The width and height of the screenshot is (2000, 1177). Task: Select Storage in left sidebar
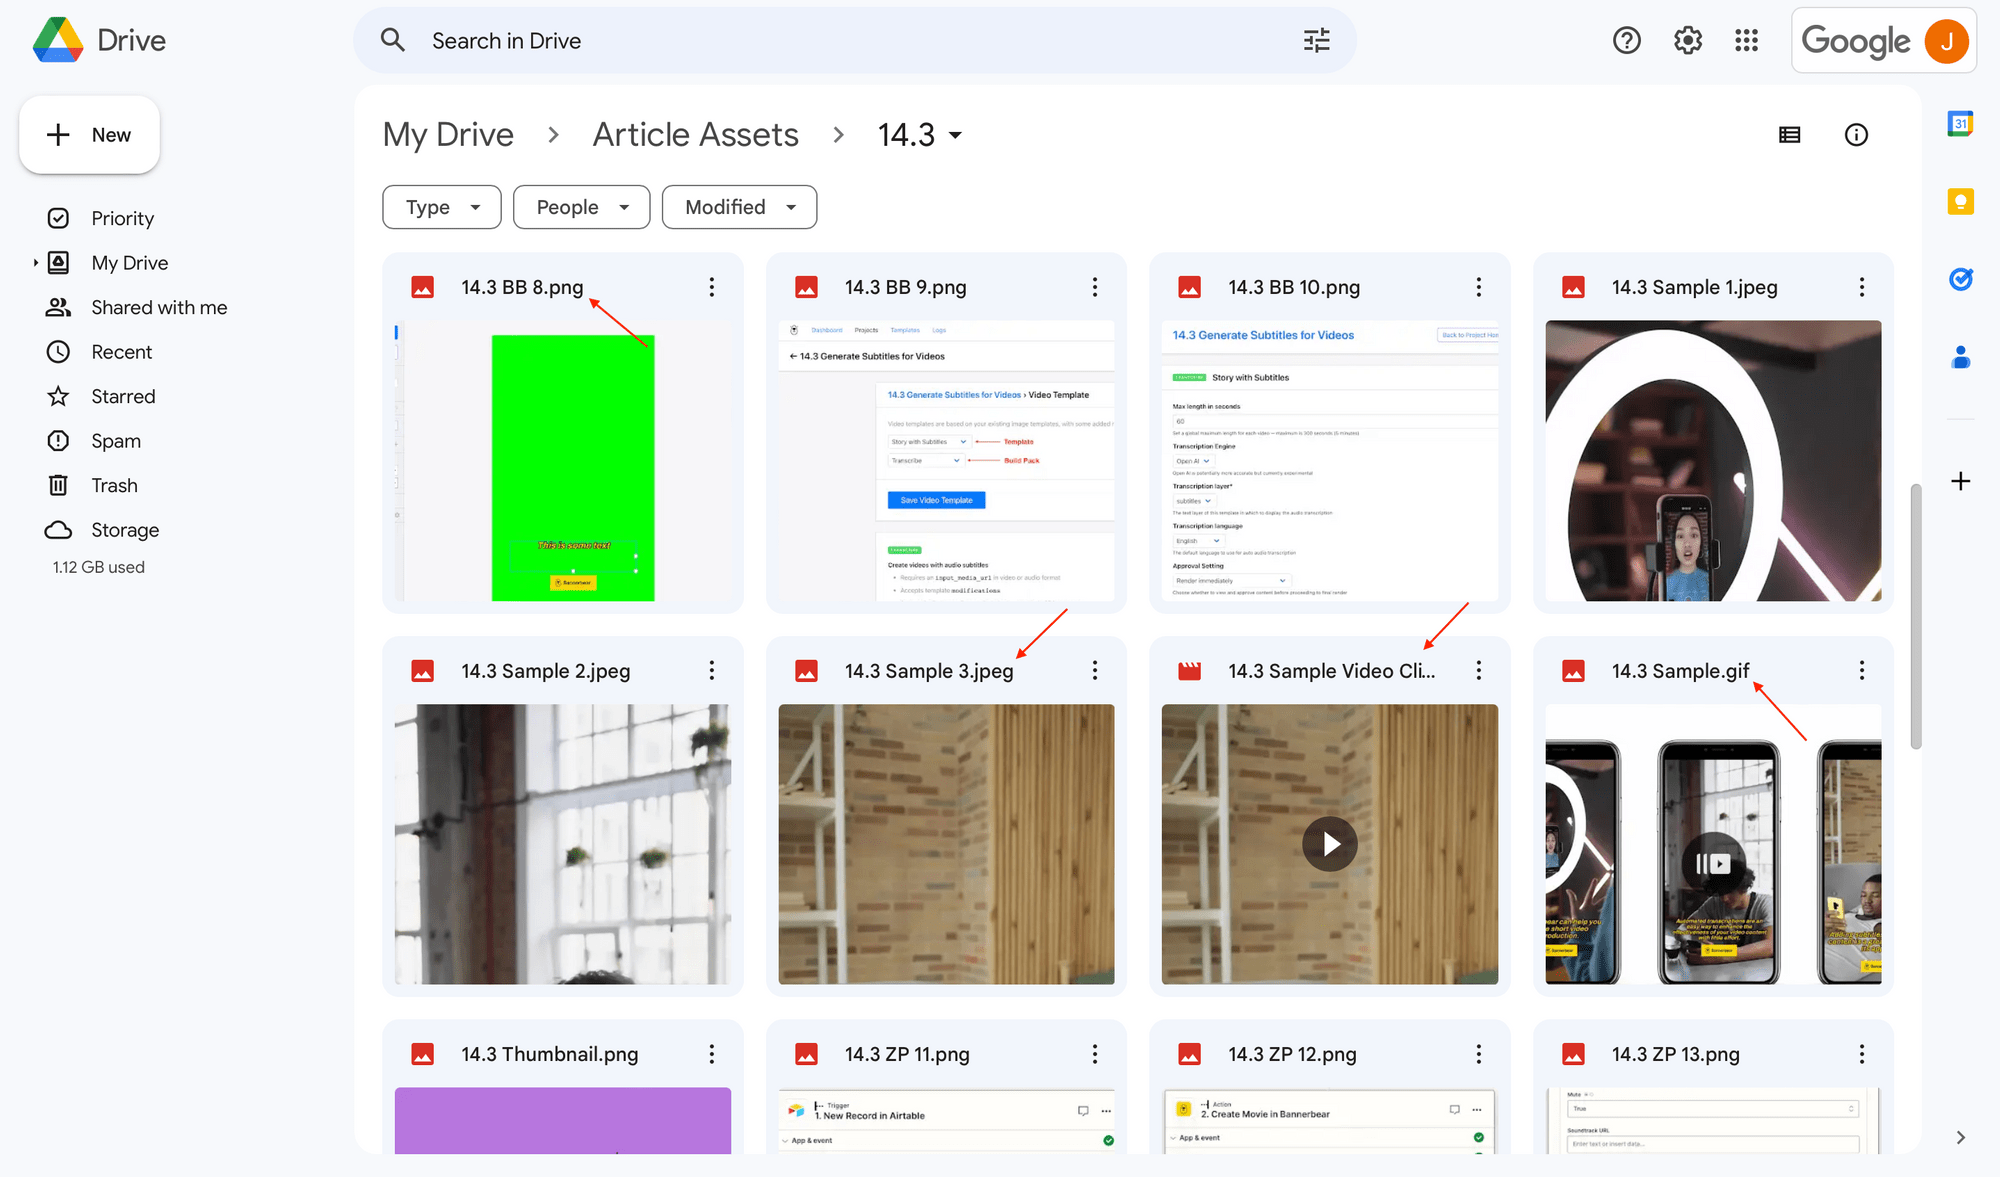[125, 530]
